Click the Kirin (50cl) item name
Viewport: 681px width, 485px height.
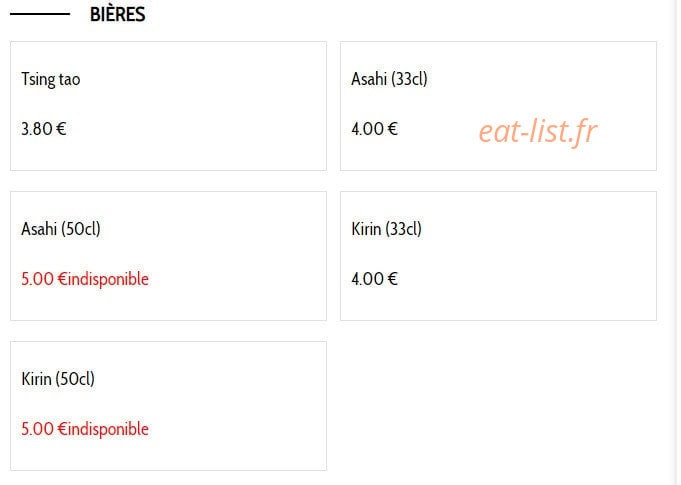point(58,379)
